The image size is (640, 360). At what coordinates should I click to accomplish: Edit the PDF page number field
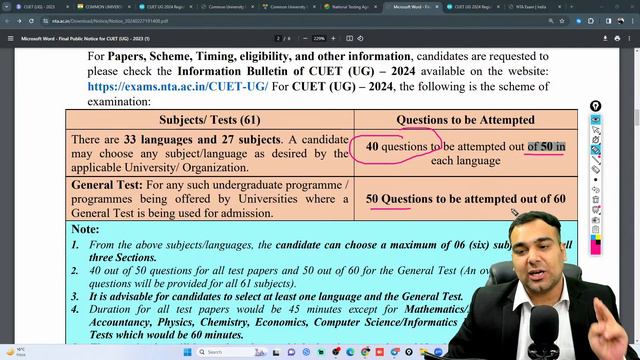pyautogui.click(x=278, y=38)
